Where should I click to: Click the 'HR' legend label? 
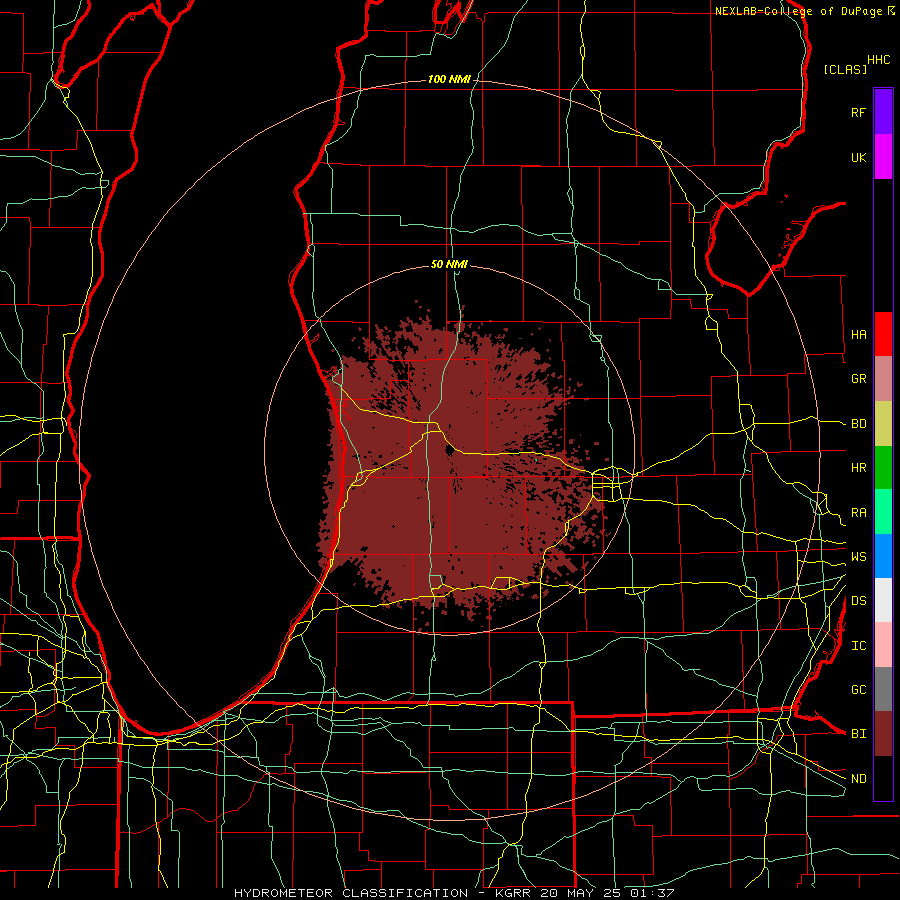tap(858, 468)
